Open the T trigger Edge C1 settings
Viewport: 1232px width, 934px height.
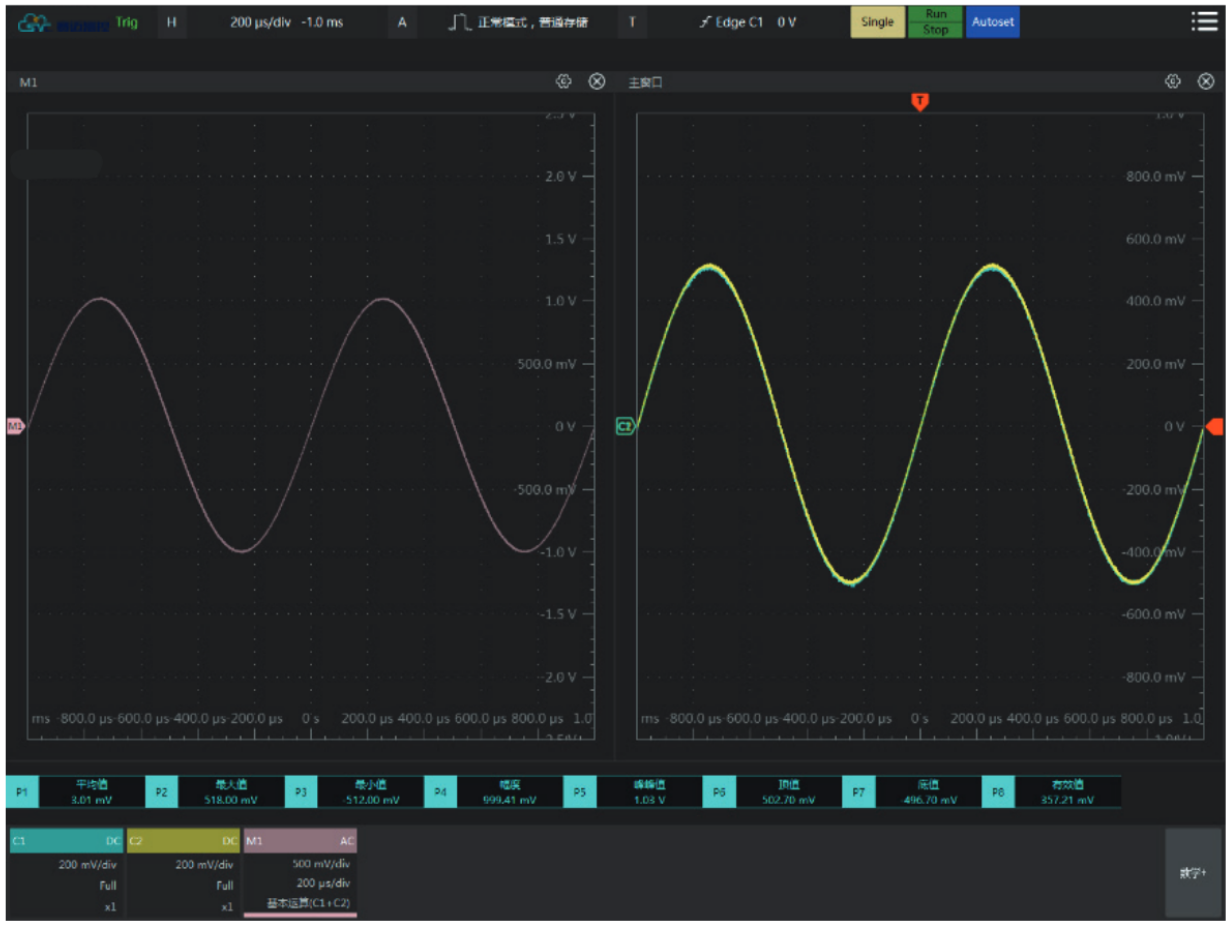click(x=632, y=22)
